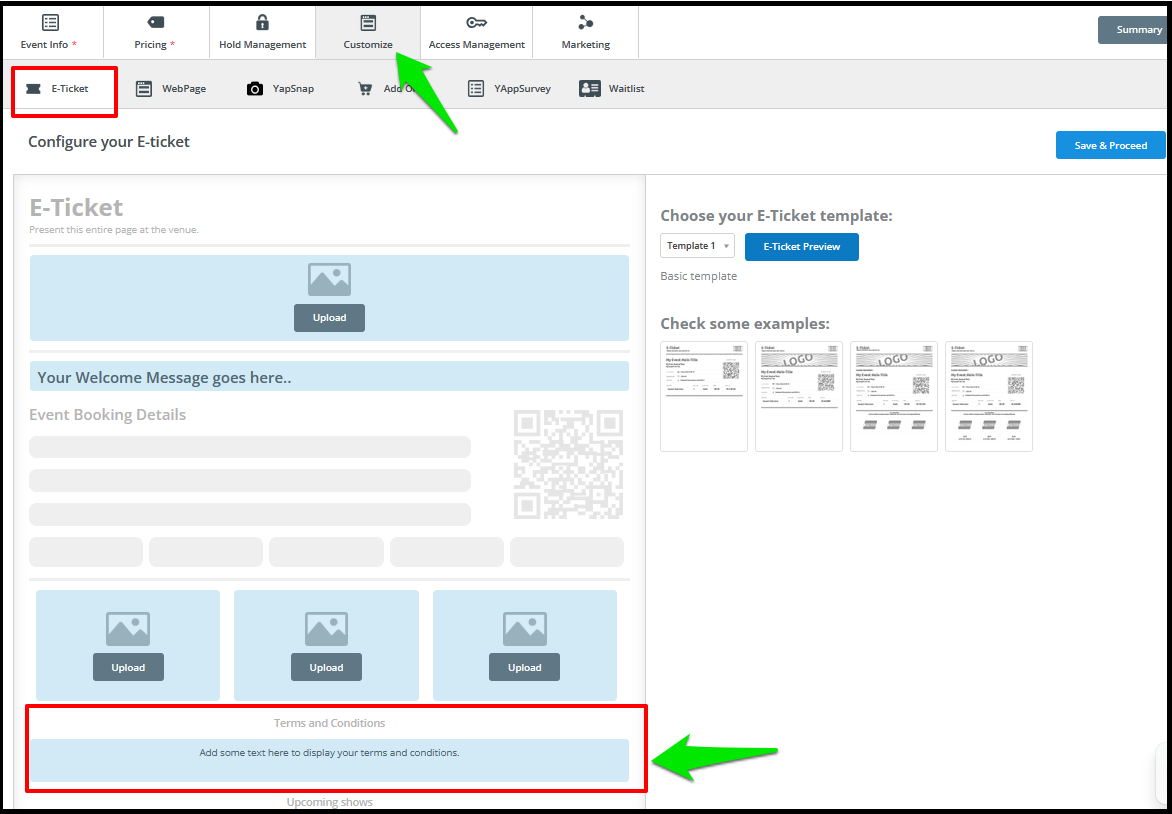Click Upload in the middle sponsor box
Viewport: 1172px width, 814px height.
click(x=326, y=667)
